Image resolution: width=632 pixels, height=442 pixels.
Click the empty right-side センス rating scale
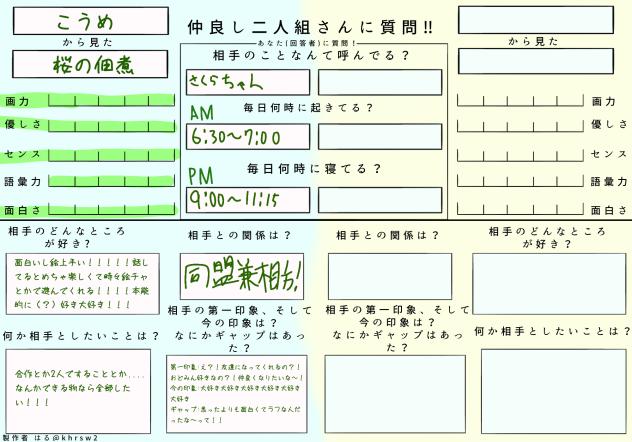tap(520, 155)
